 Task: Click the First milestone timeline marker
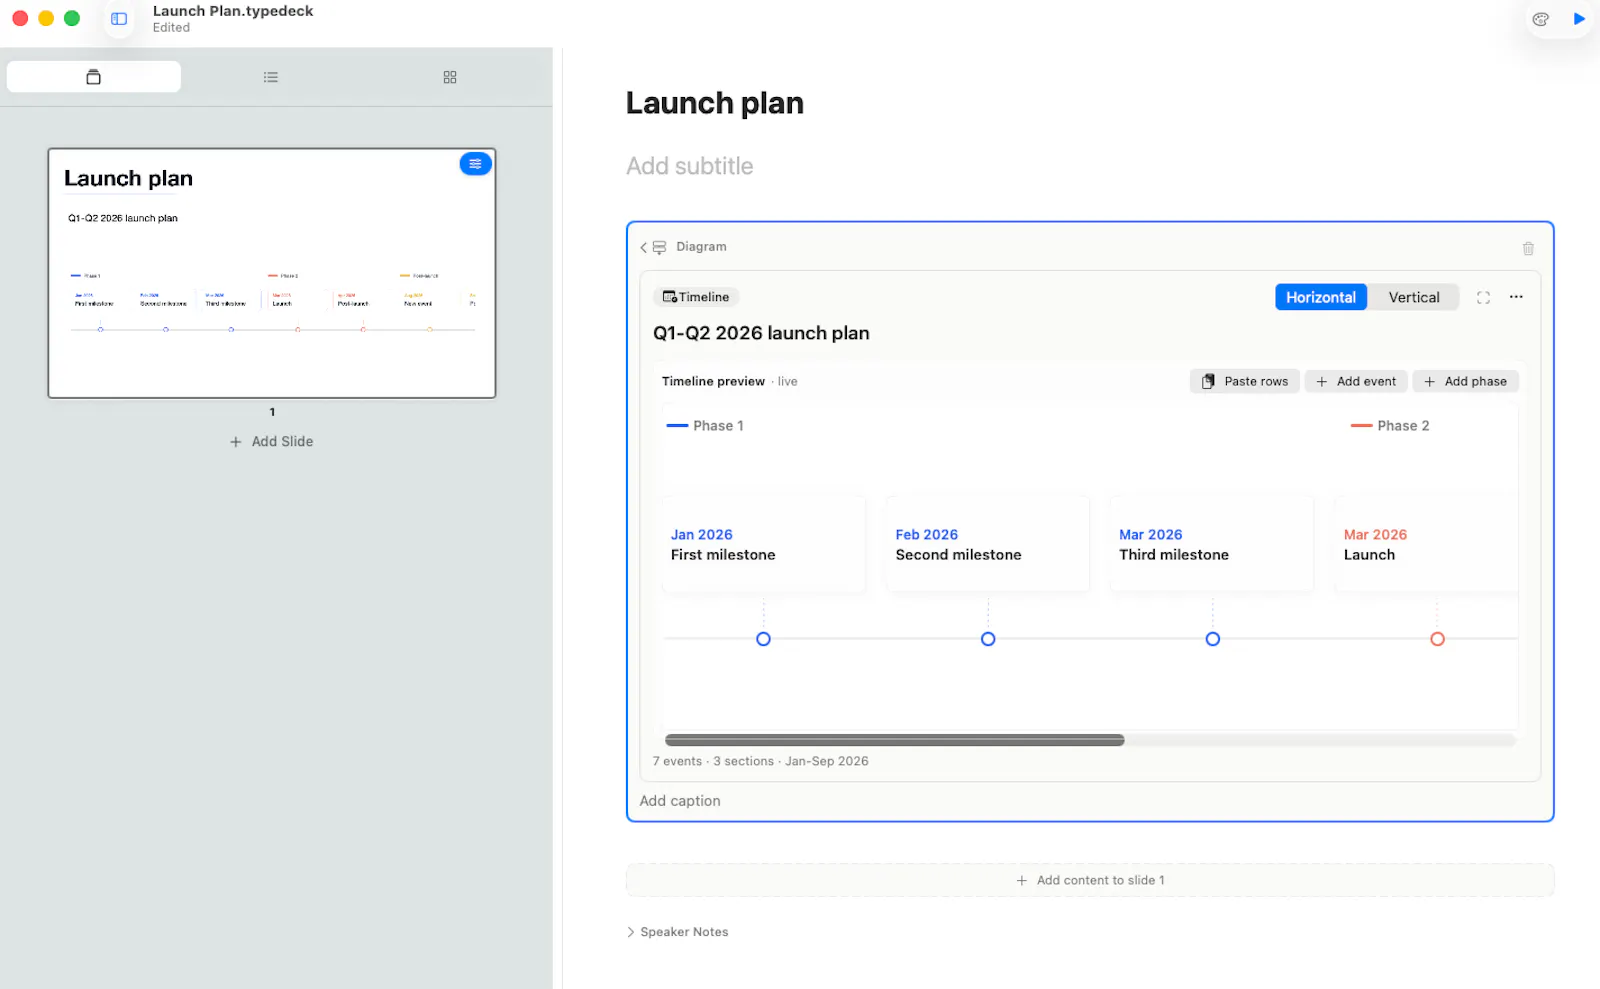point(763,639)
